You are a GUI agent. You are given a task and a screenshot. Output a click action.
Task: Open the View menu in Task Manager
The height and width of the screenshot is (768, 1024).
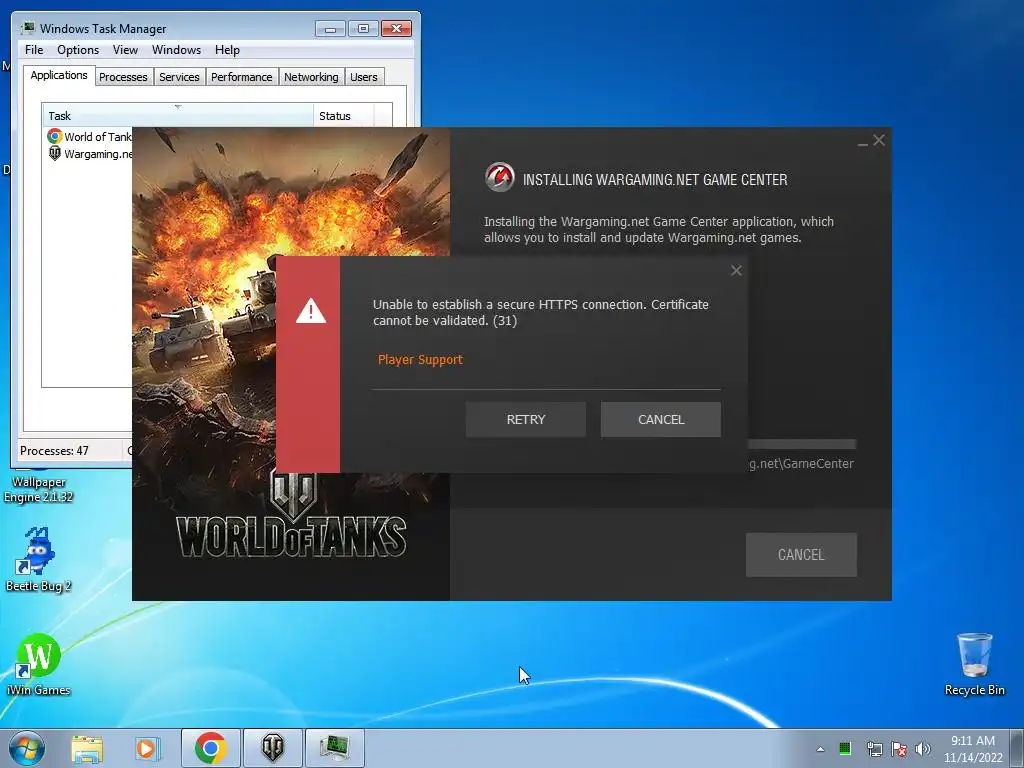[125, 50]
